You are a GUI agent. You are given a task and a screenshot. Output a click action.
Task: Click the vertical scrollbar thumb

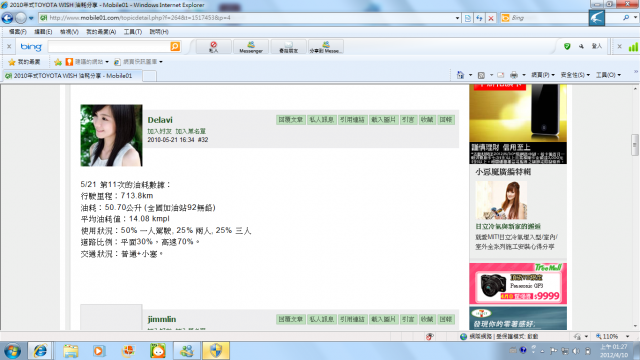click(635, 145)
